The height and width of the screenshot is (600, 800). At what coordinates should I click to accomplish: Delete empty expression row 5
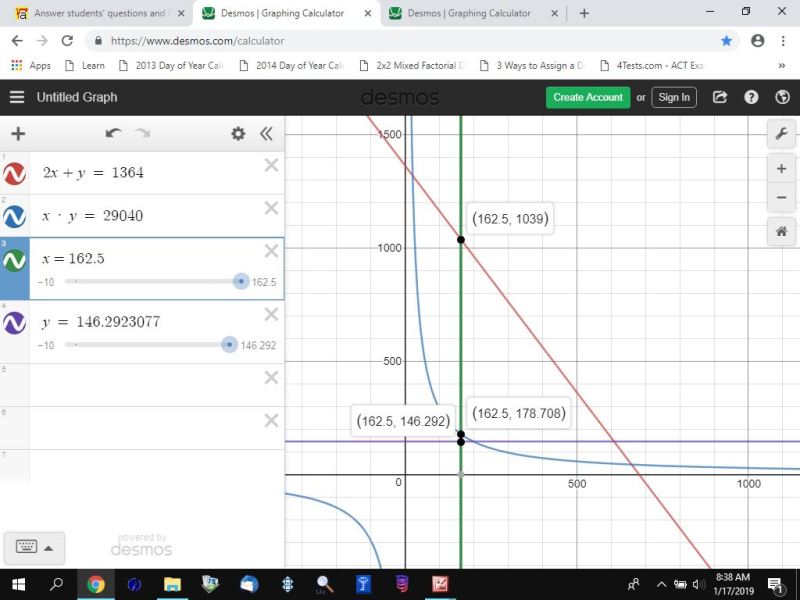click(271, 377)
